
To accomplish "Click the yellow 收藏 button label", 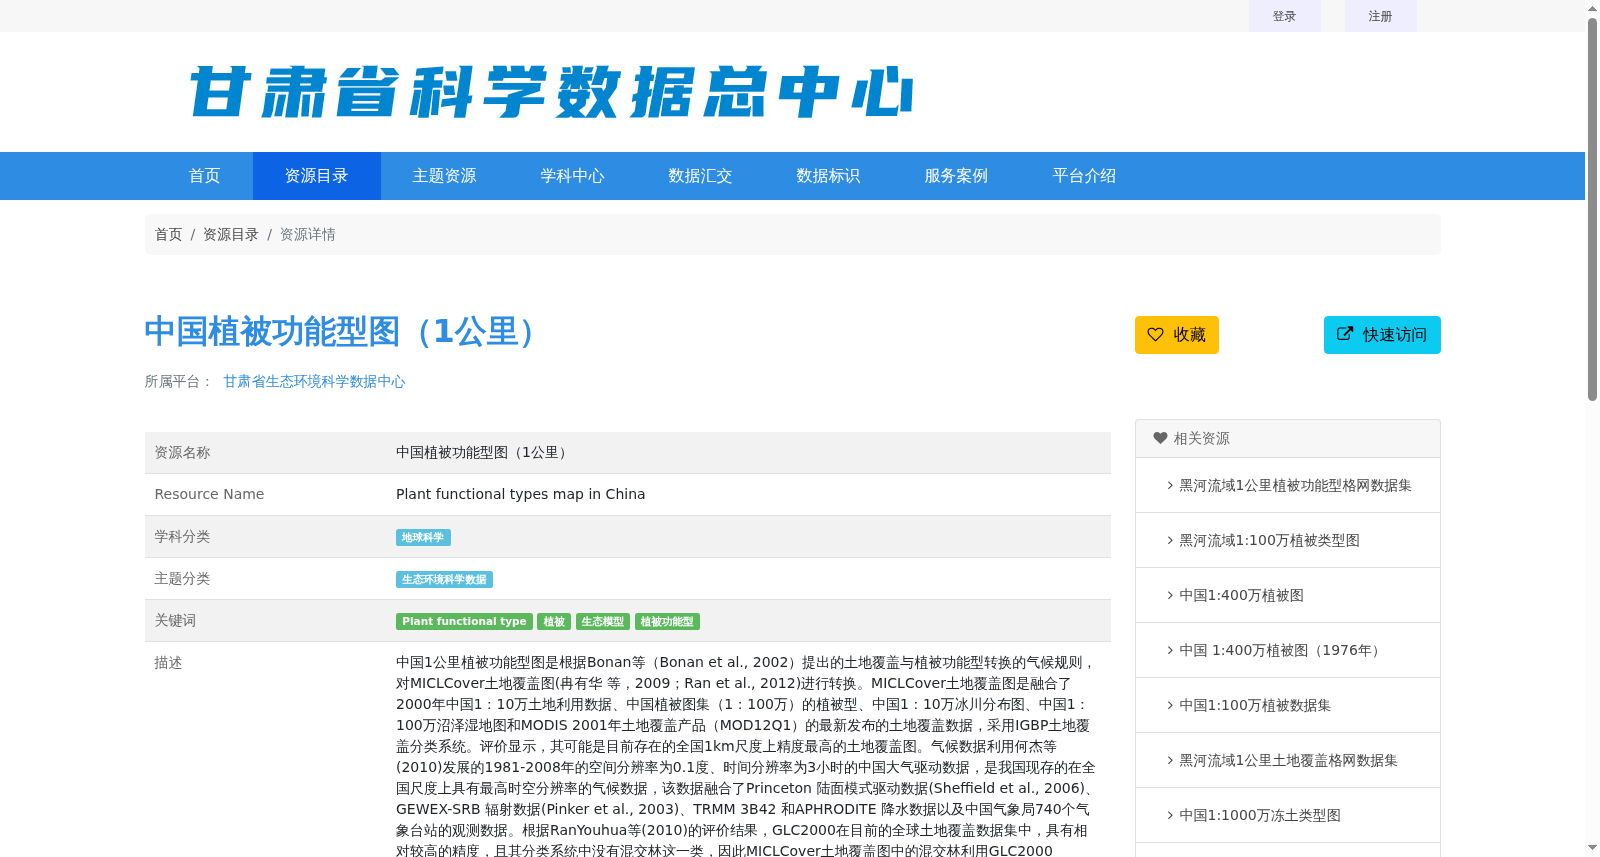I will pyautogui.click(x=1190, y=335).
